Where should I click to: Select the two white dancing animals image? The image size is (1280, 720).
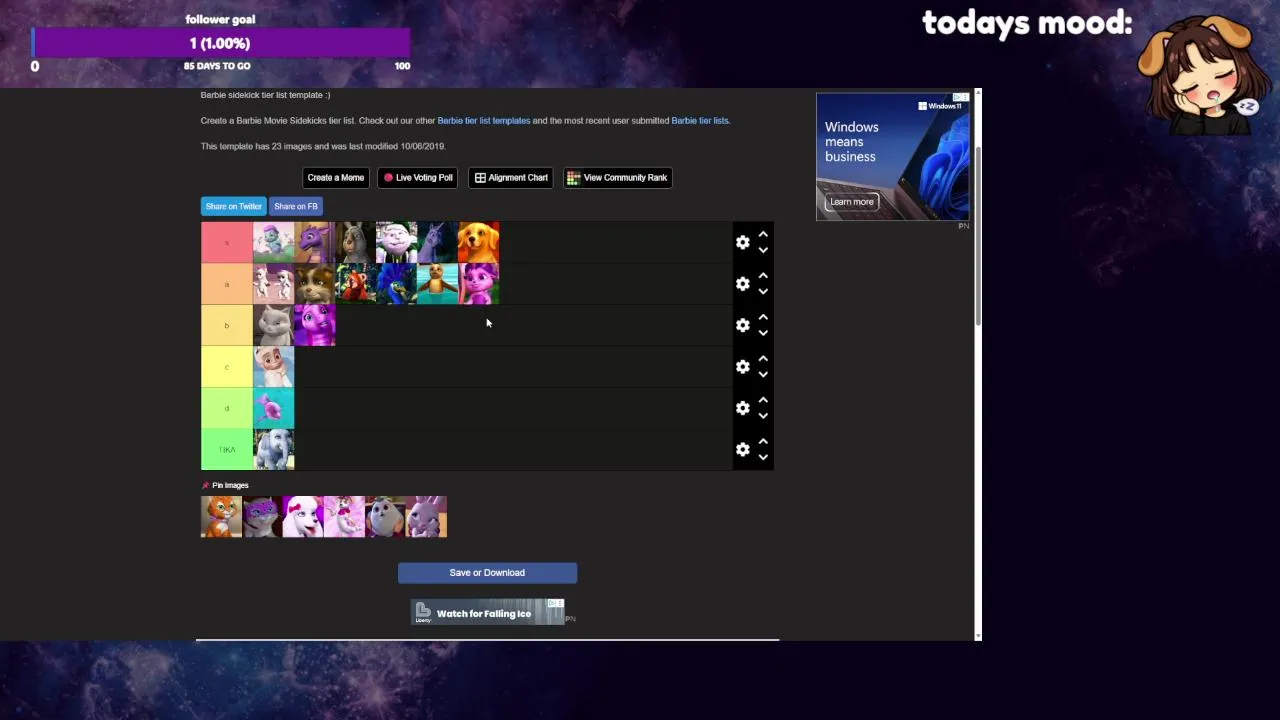tap(273, 284)
